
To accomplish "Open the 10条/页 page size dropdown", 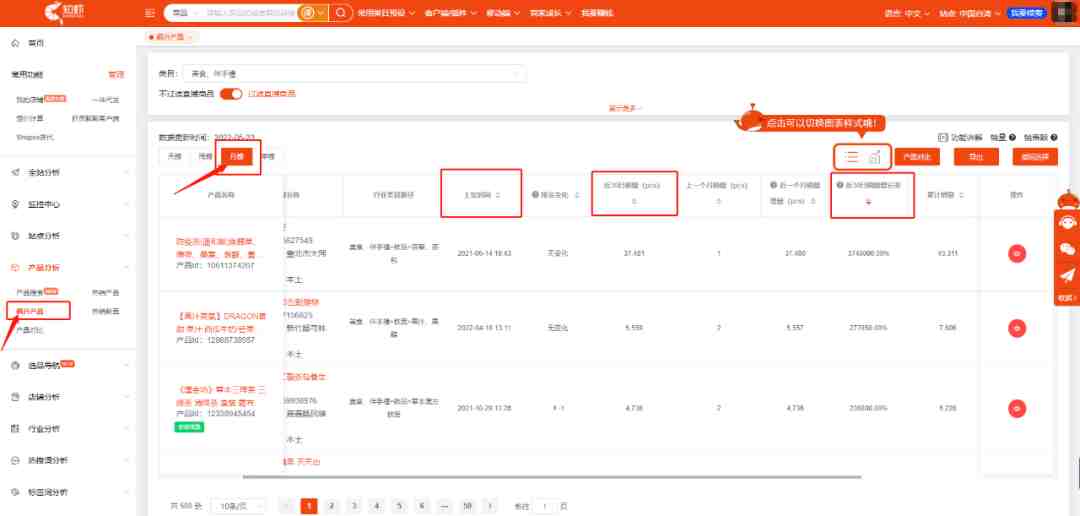I will 238,506.
